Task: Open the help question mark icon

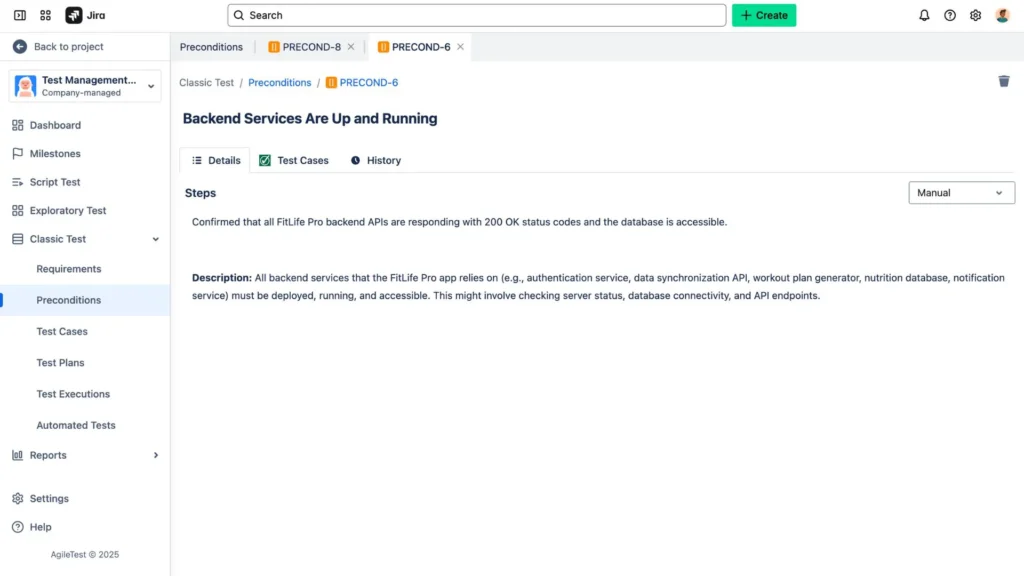Action: coord(950,15)
